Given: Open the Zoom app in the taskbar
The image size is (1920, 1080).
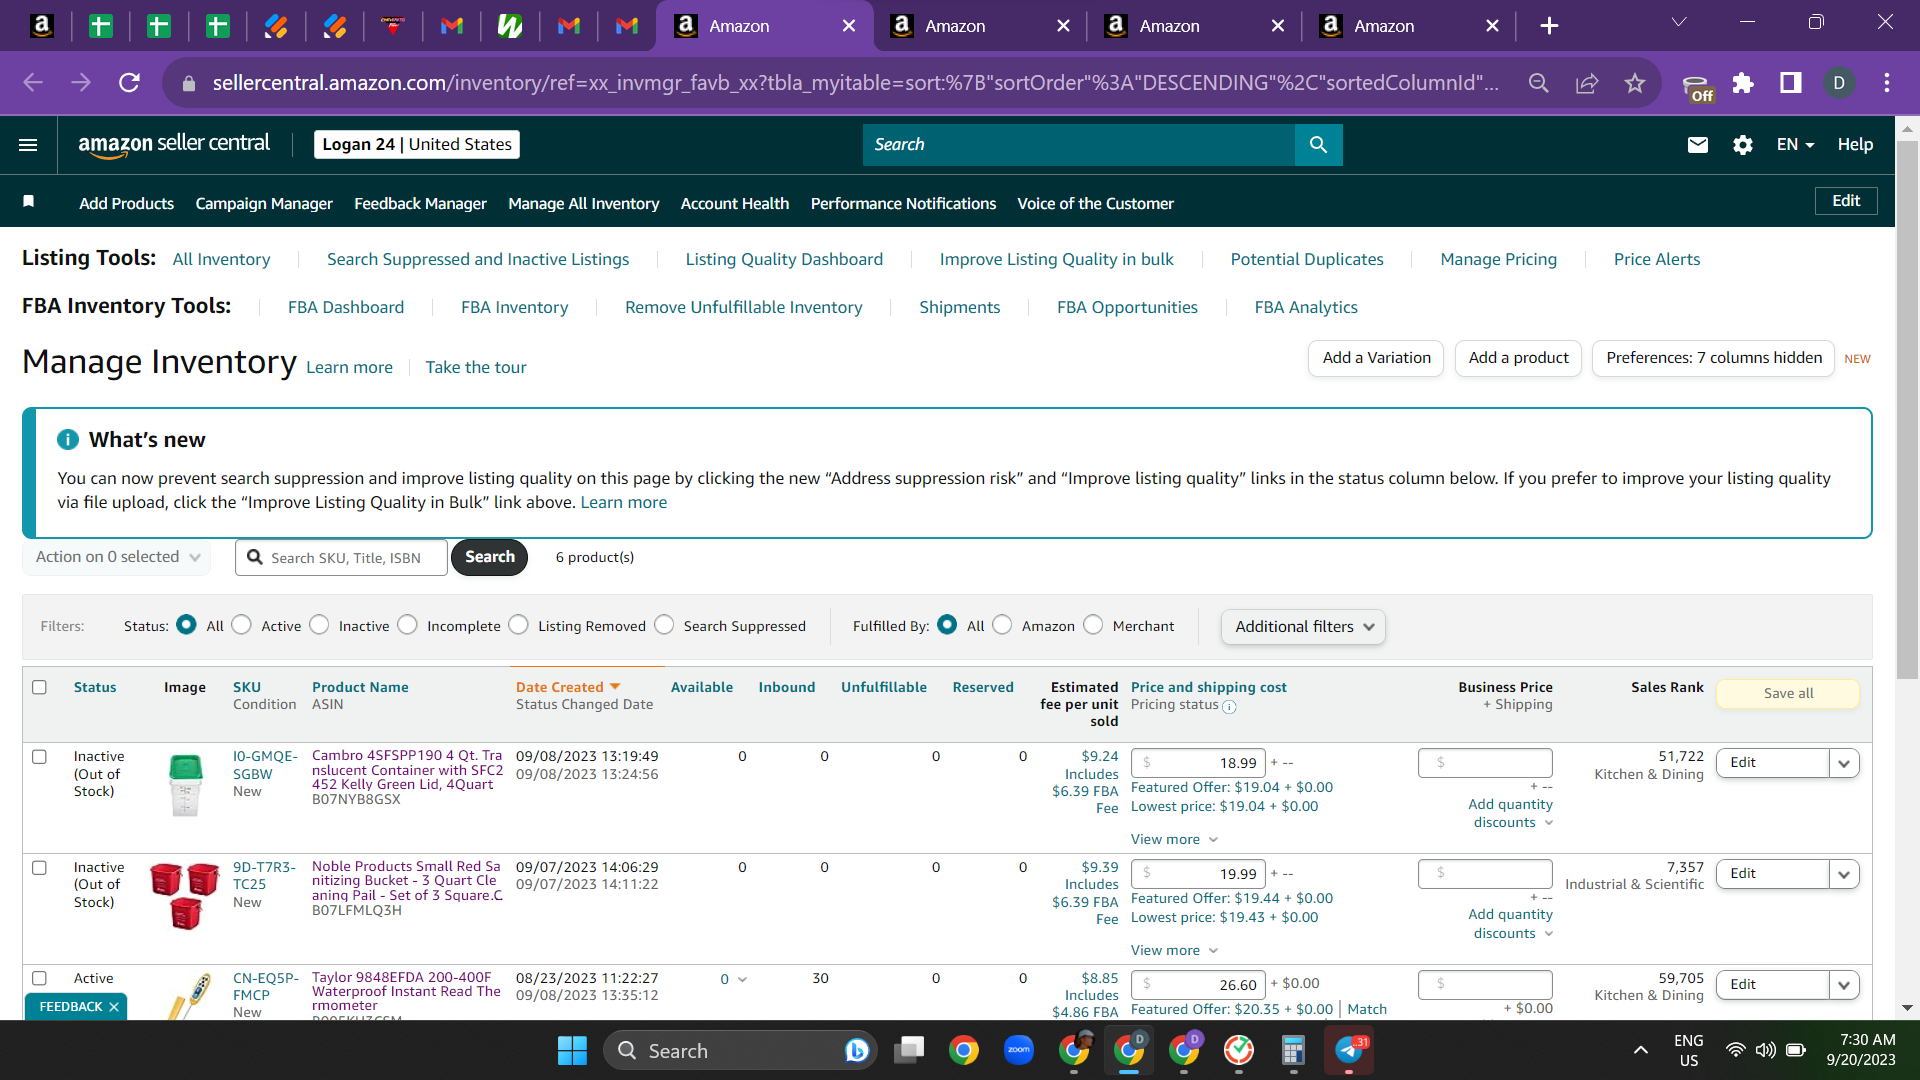Looking at the screenshot, I should pos(1019,1050).
